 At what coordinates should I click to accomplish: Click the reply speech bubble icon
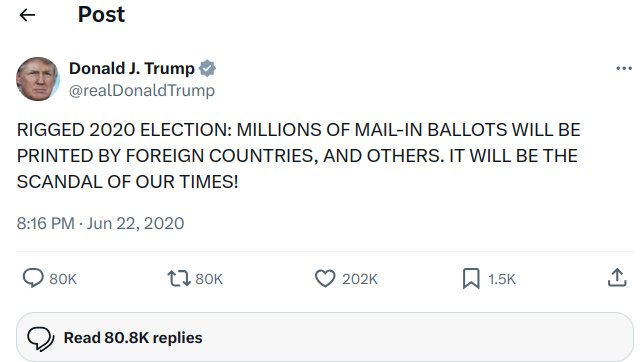pos(33,278)
